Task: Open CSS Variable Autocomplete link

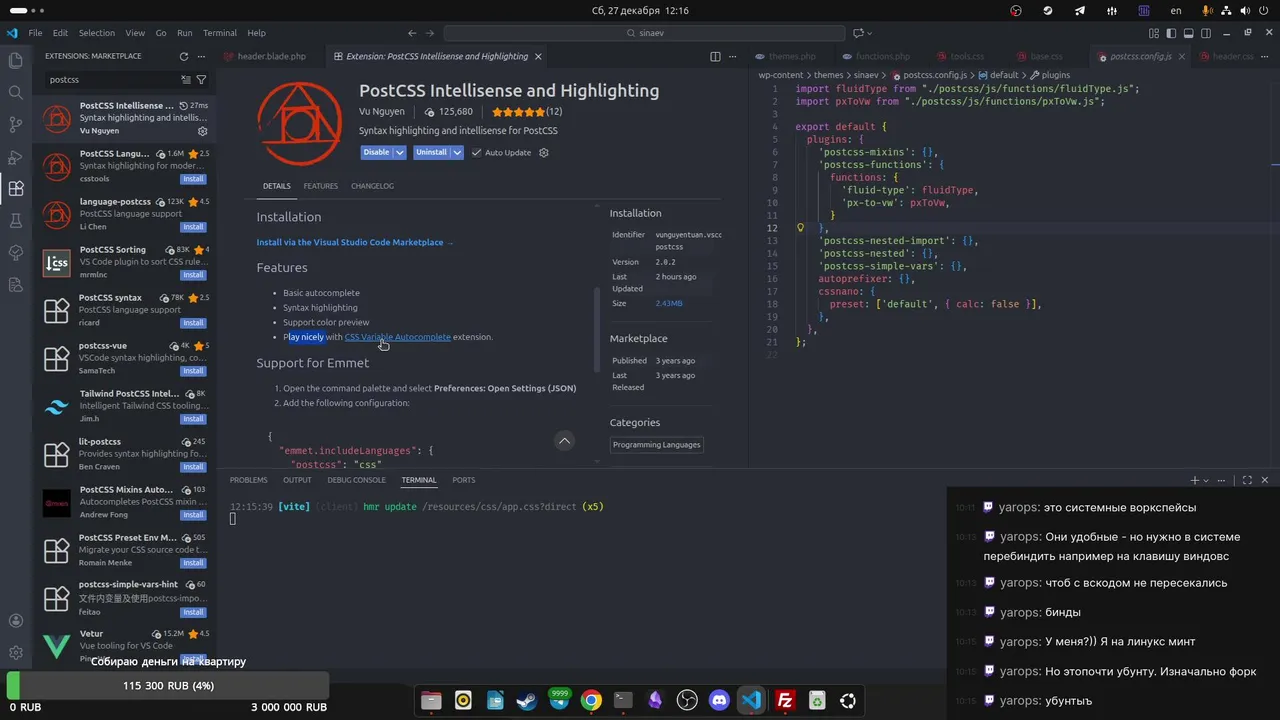Action: 398,337
